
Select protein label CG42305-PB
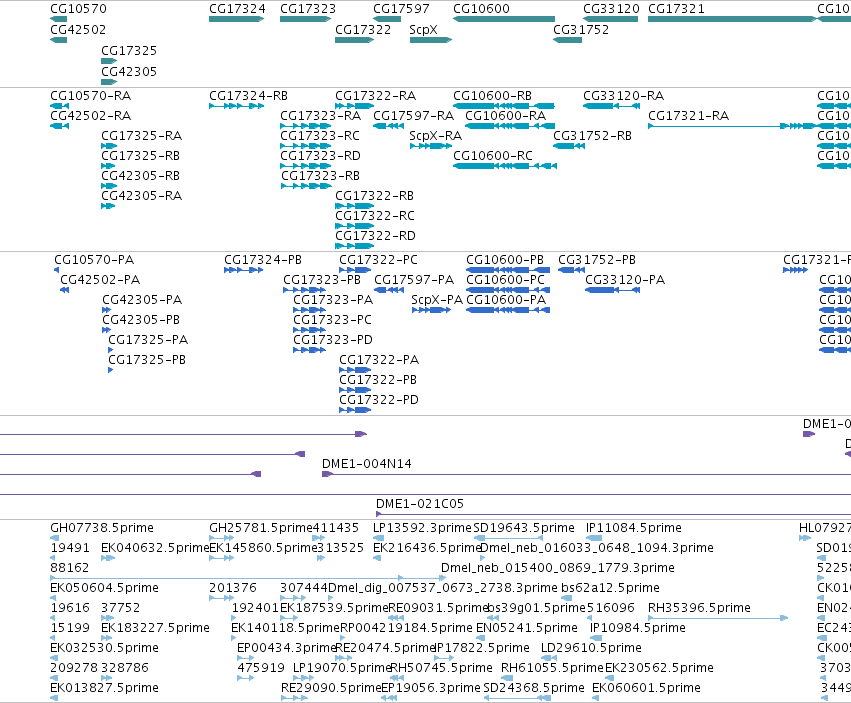coord(141,320)
